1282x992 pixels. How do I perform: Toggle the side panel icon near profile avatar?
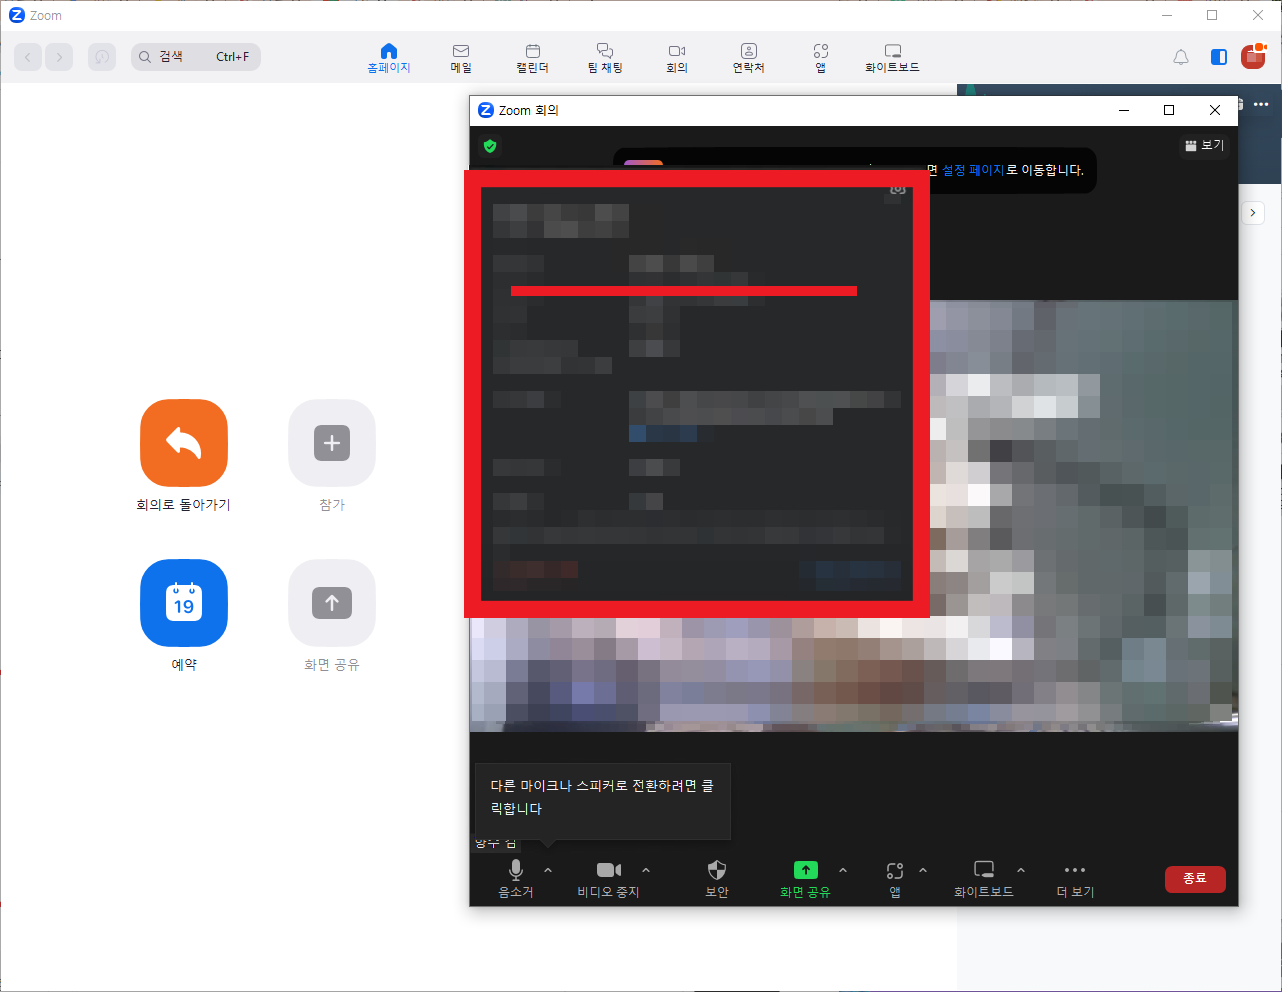click(x=1218, y=57)
